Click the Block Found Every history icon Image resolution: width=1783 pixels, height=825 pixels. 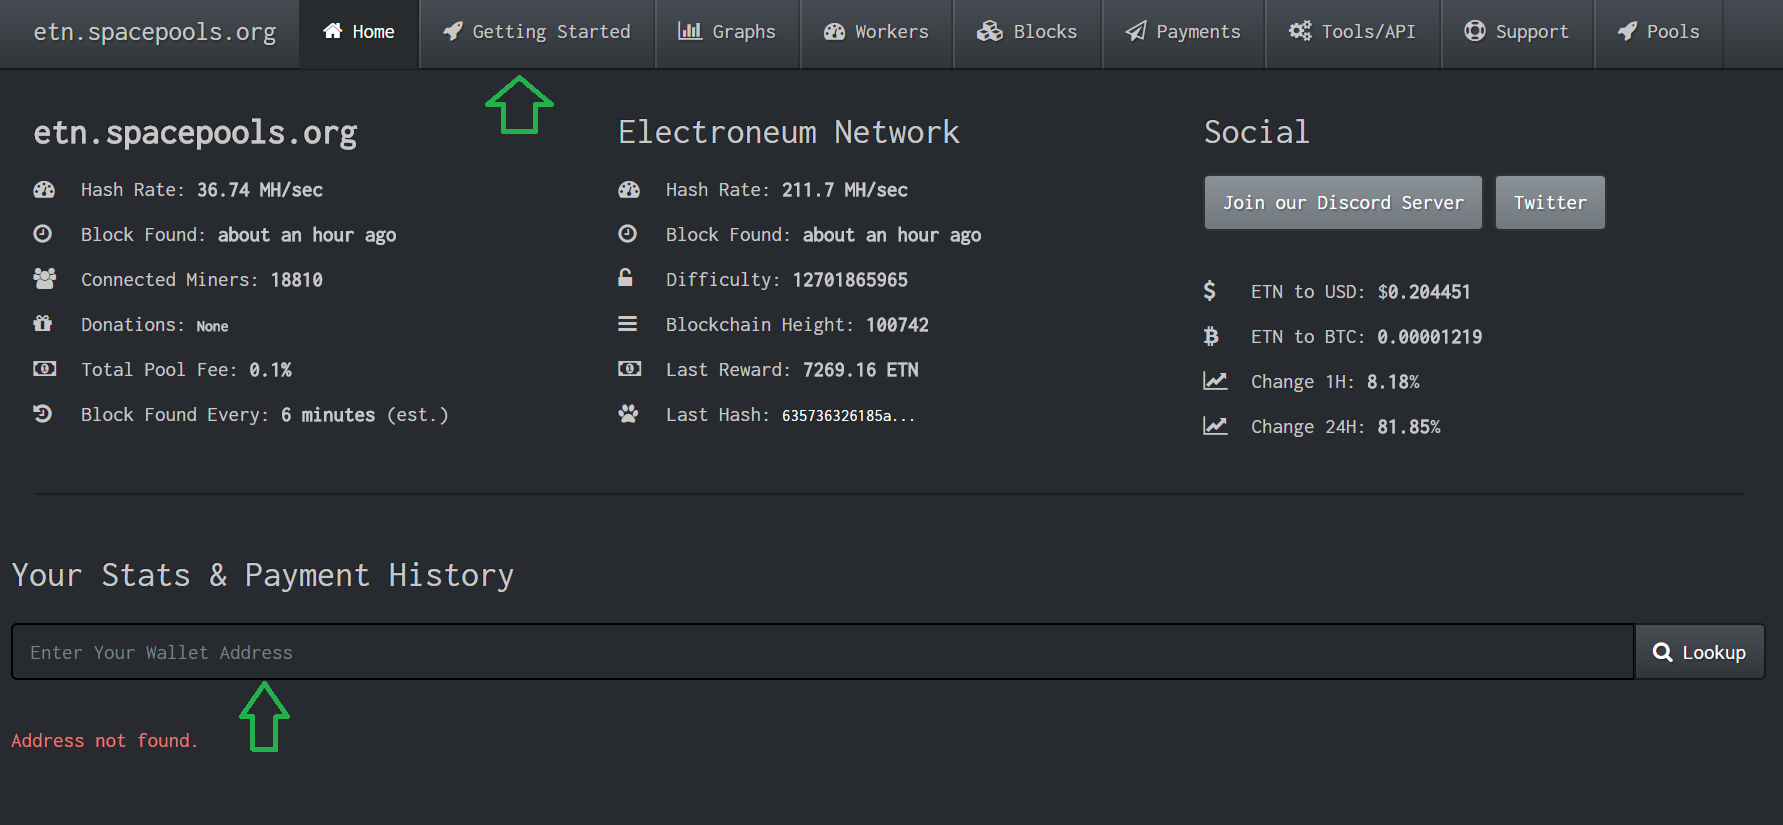click(x=43, y=414)
